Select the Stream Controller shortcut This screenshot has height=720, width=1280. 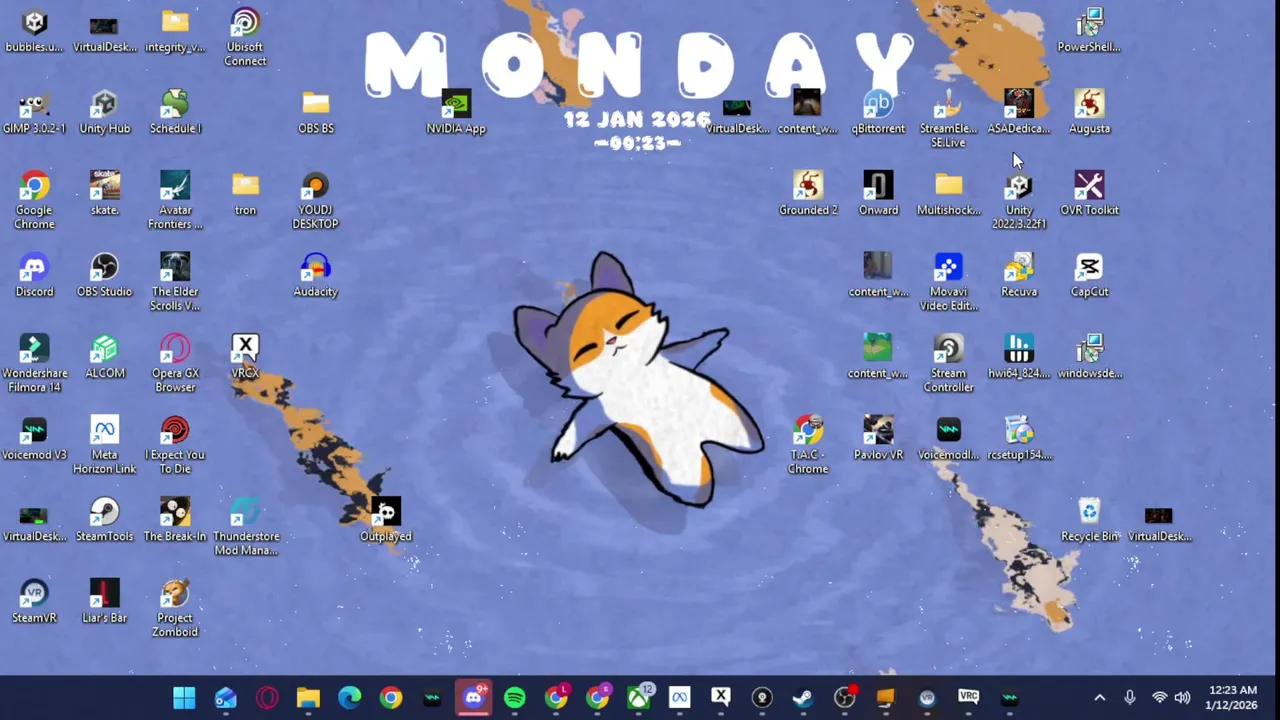tap(948, 363)
